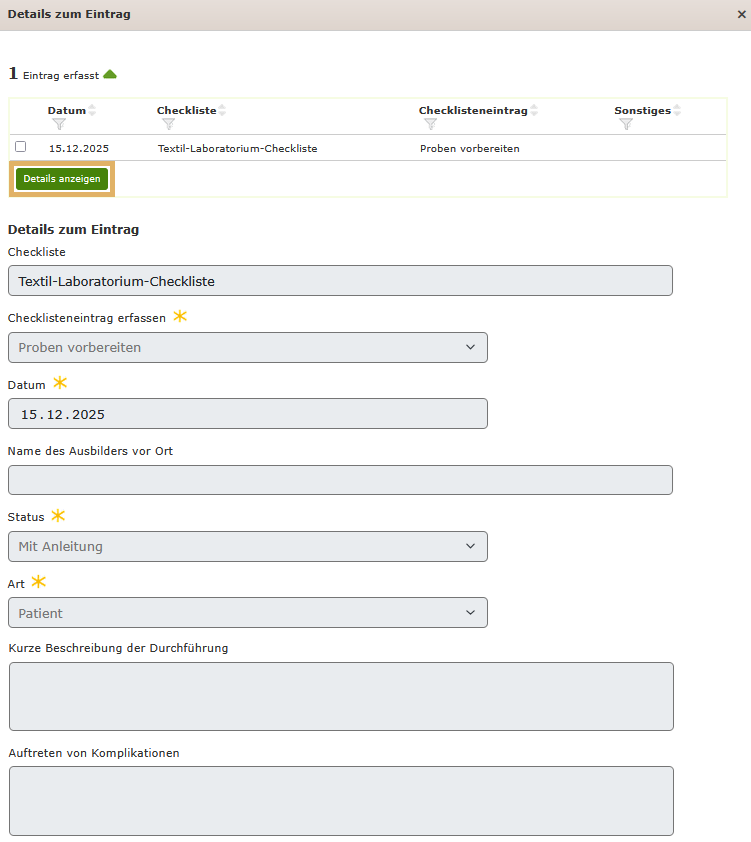Image resolution: width=751 pixels, height=842 pixels.
Task: Sort the table by the Datum sort arrows
Action: 92,110
